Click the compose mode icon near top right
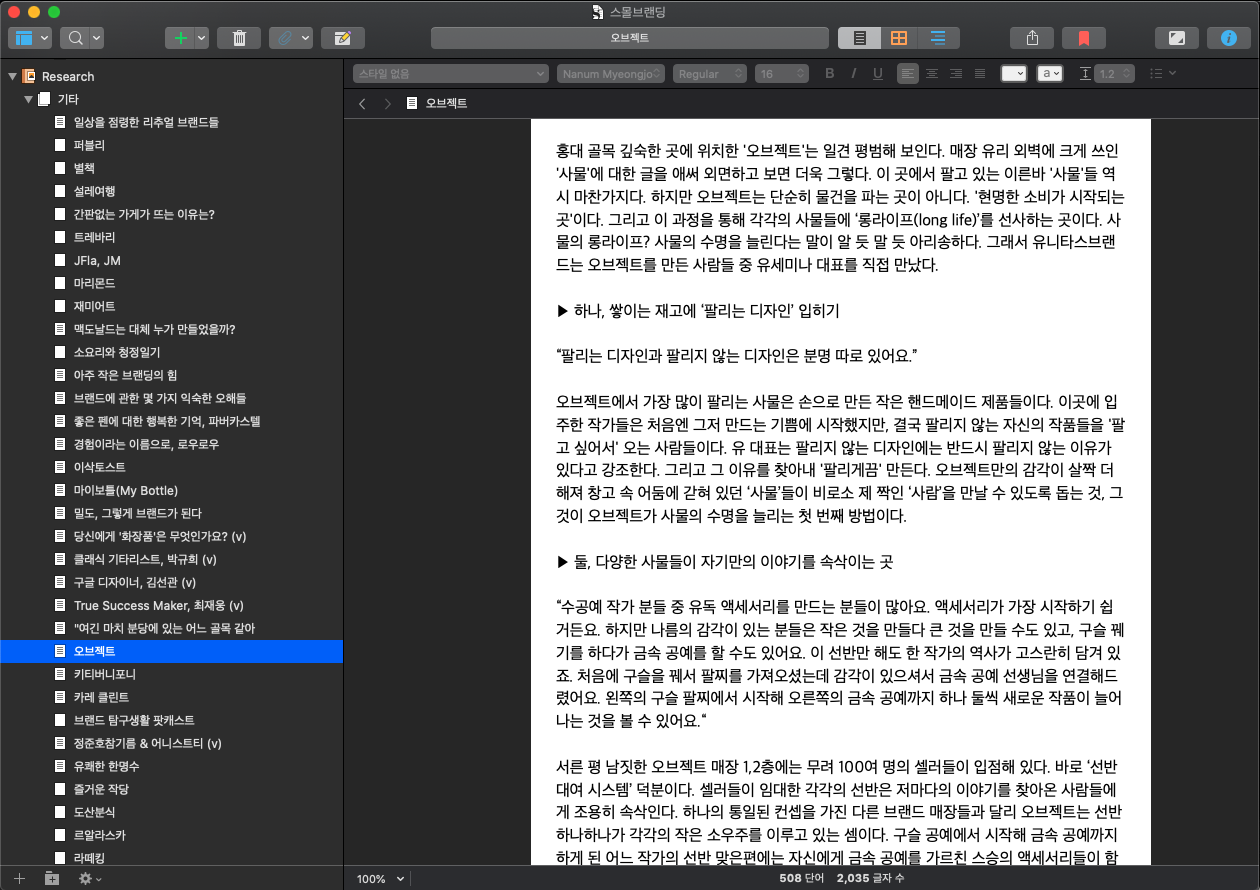The image size is (1260, 890). (x=1176, y=37)
